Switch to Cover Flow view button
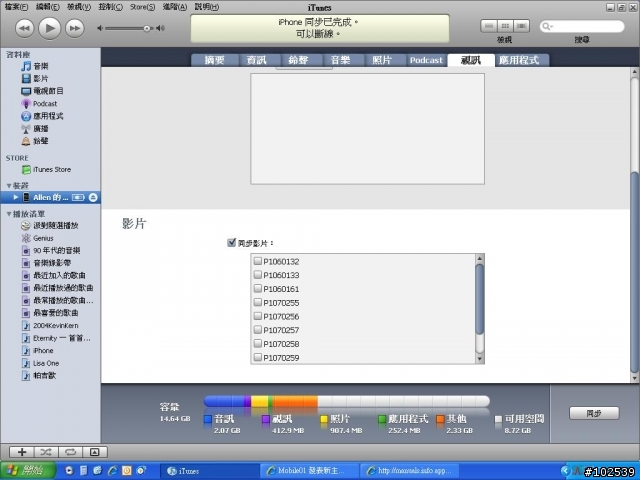 click(x=521, y=26)
